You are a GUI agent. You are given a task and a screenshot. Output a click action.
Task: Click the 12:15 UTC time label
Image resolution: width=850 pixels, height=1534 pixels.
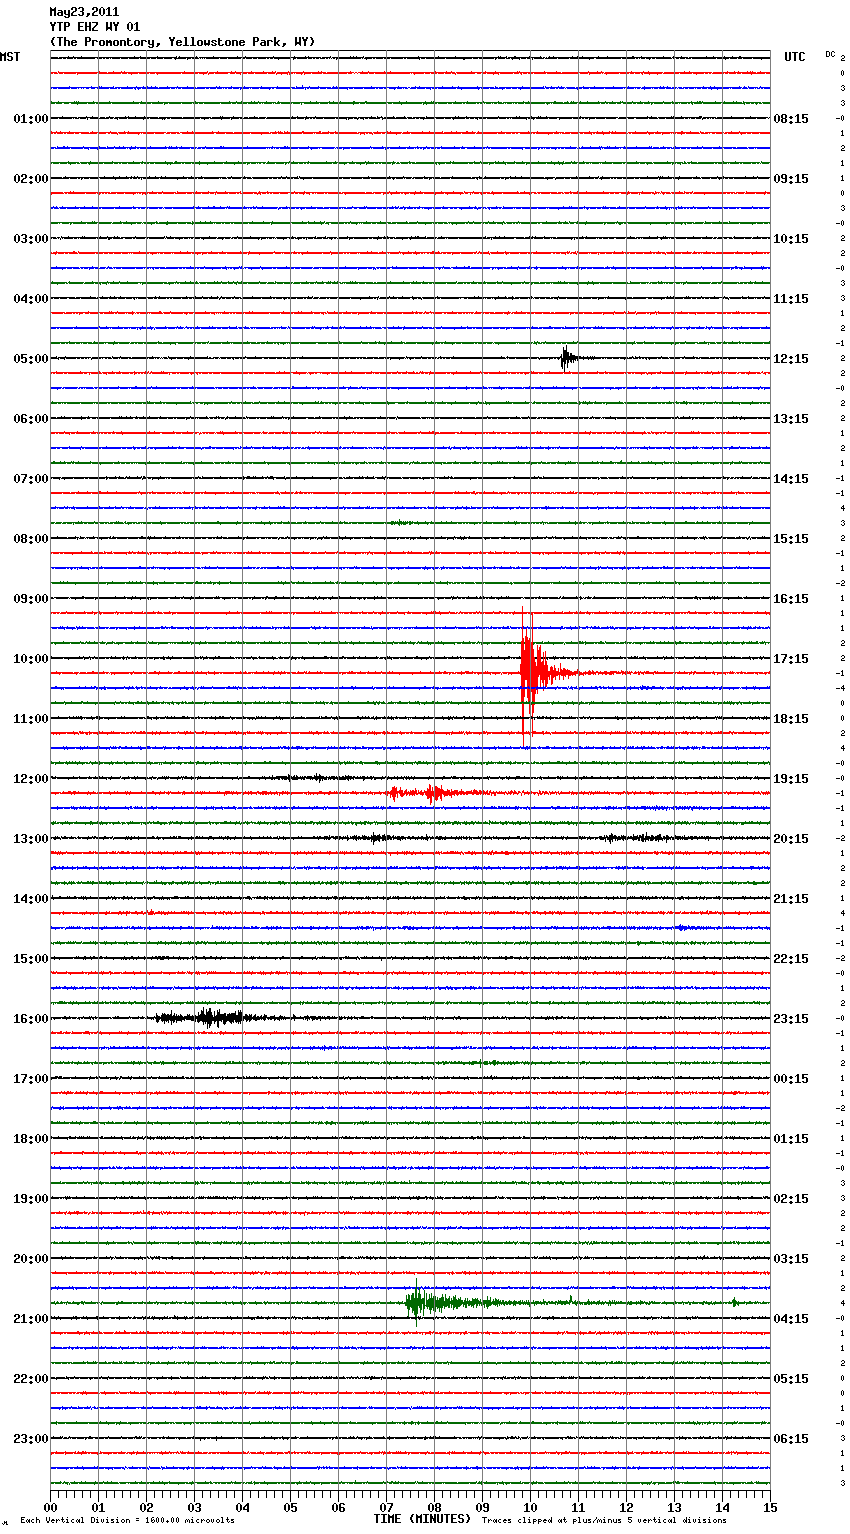(x=791, y=359)
